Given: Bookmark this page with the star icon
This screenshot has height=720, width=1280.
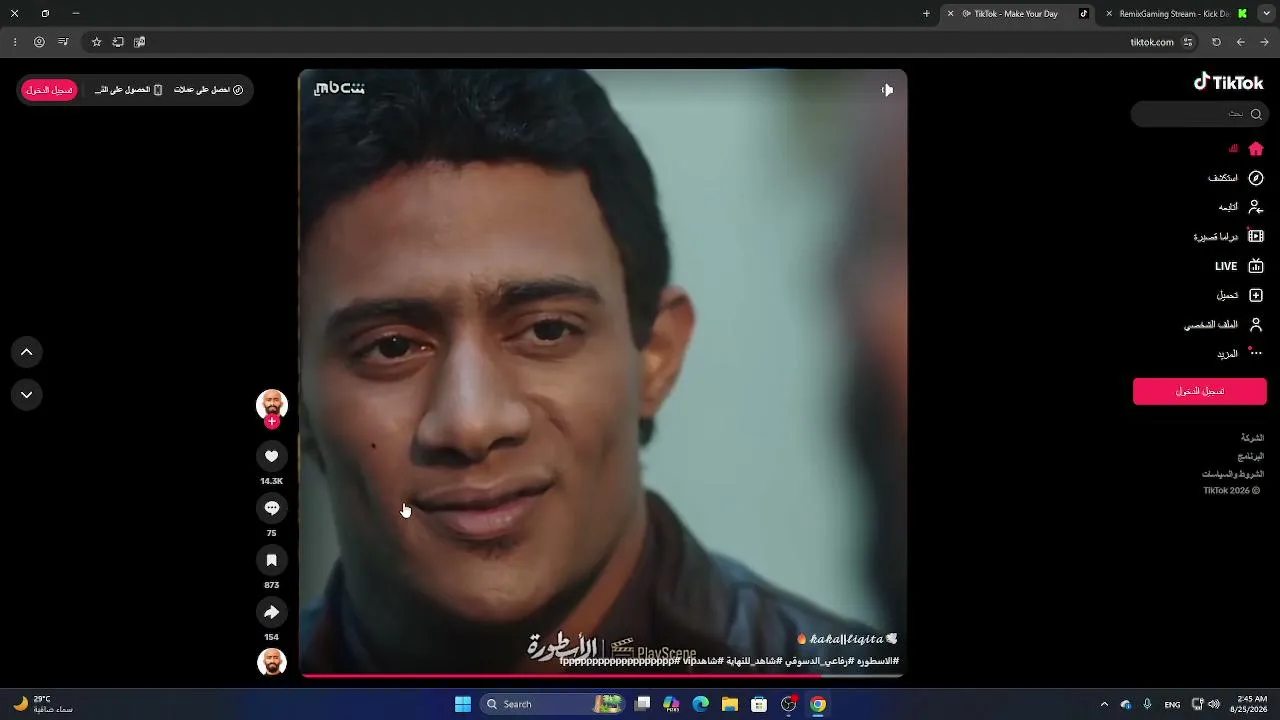Looking at the screenshot, I should point(96,42).
